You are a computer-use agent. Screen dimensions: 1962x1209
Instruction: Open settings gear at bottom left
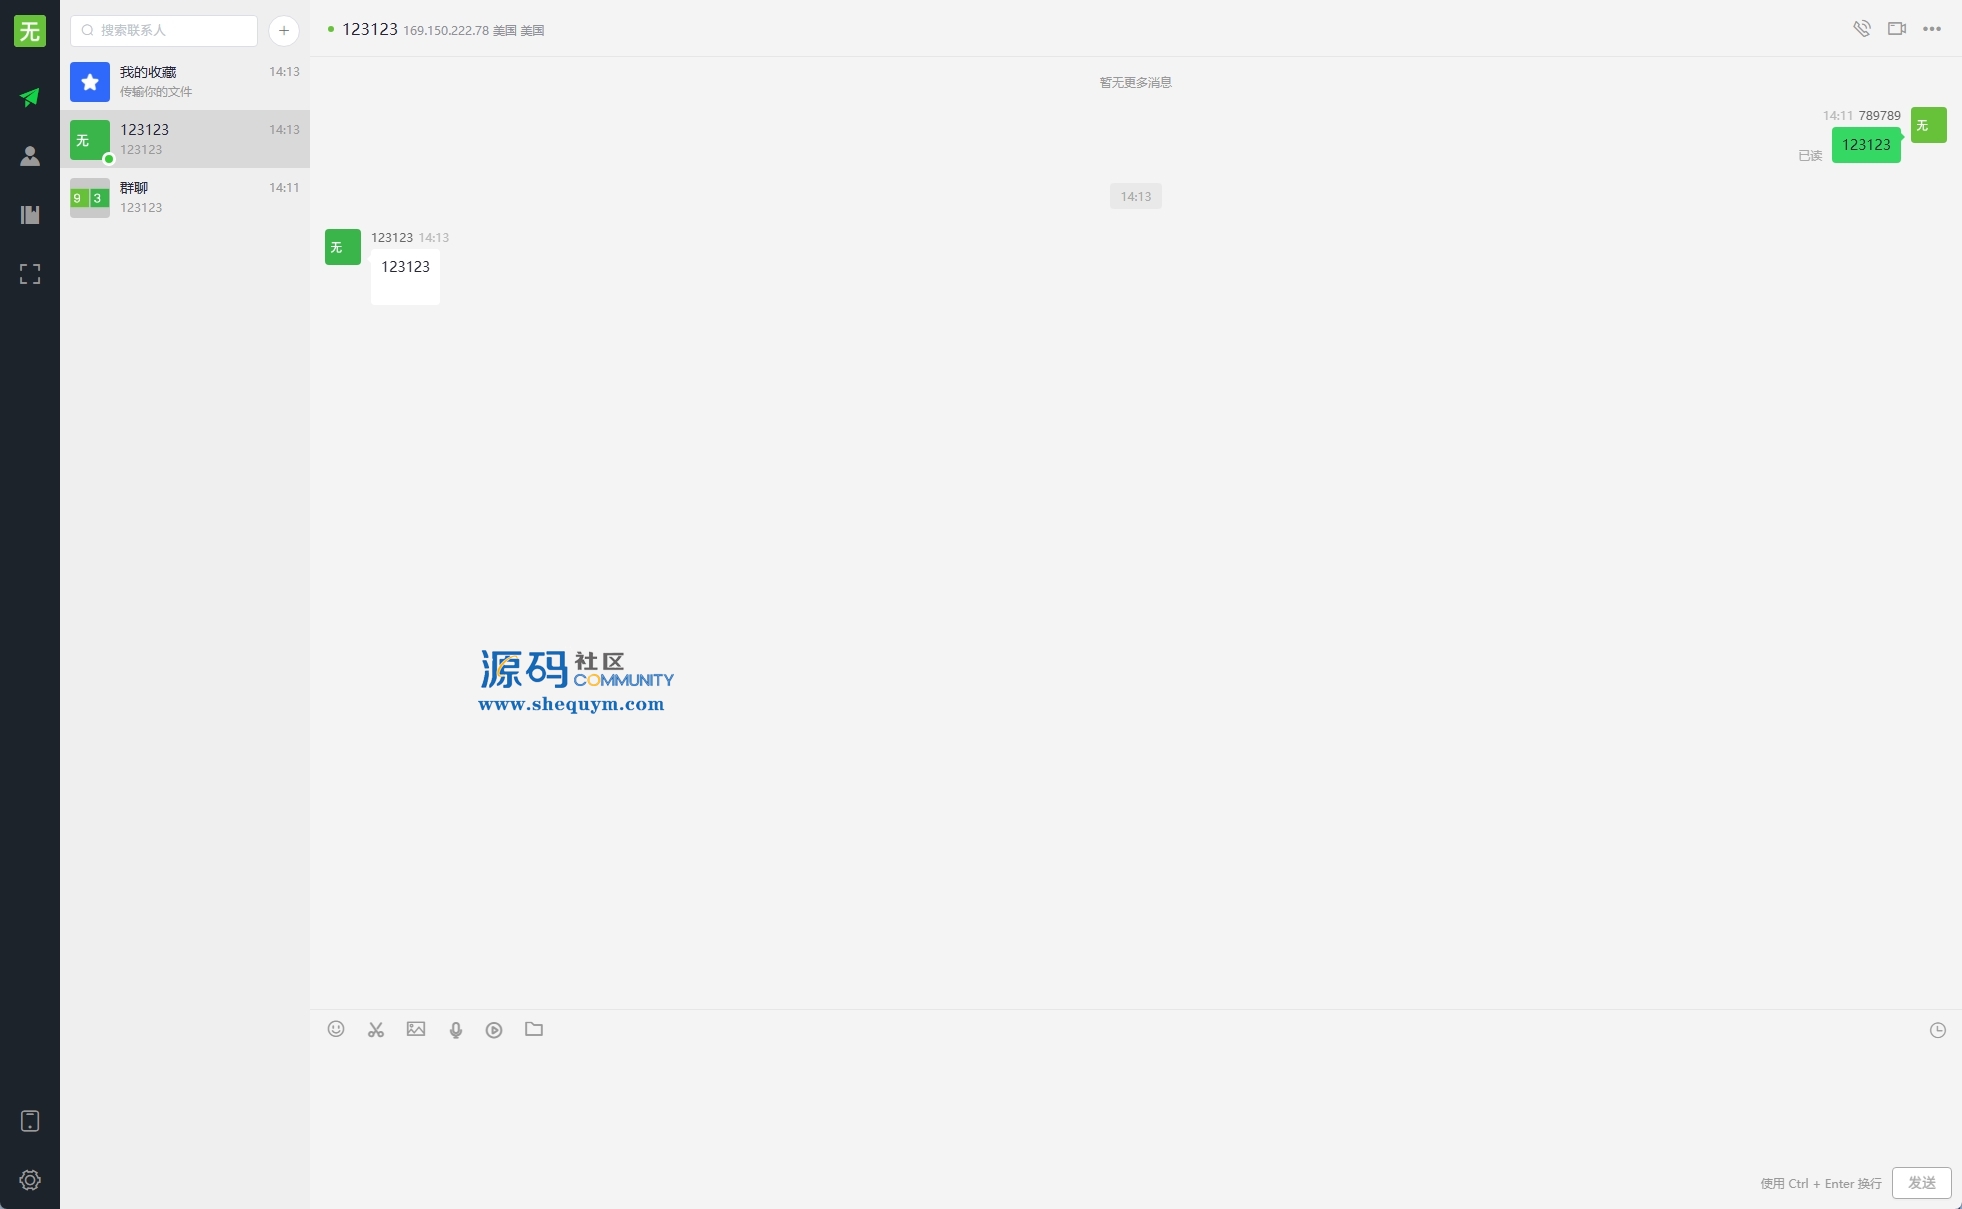click(30, 1180)
